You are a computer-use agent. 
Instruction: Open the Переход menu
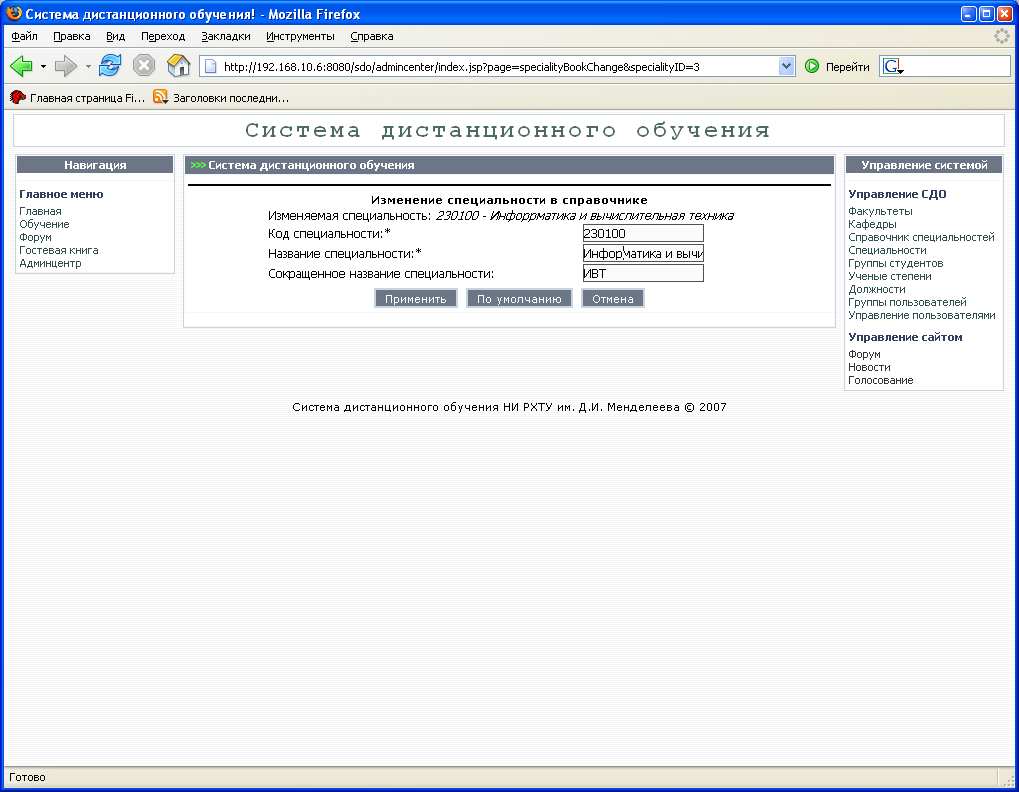163,36
